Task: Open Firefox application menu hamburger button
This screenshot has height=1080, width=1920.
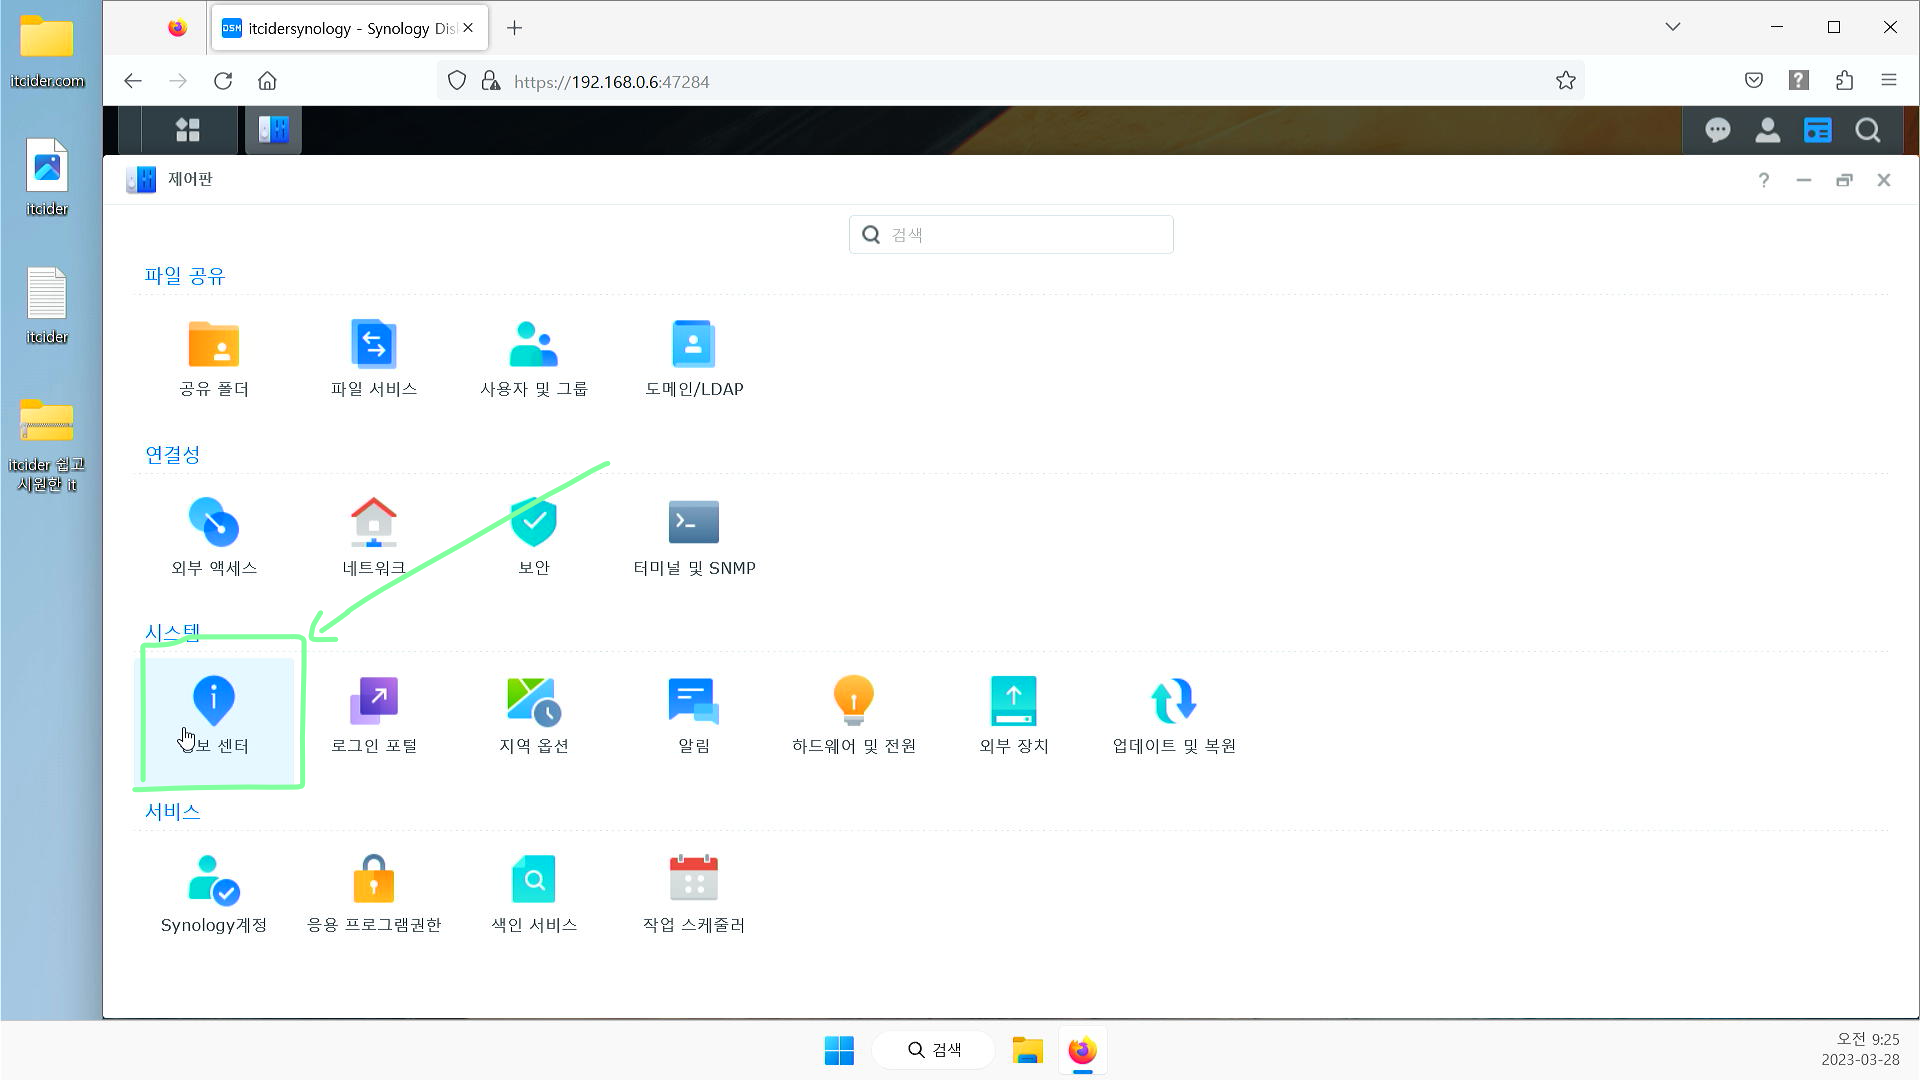Action: [1888, 81]
